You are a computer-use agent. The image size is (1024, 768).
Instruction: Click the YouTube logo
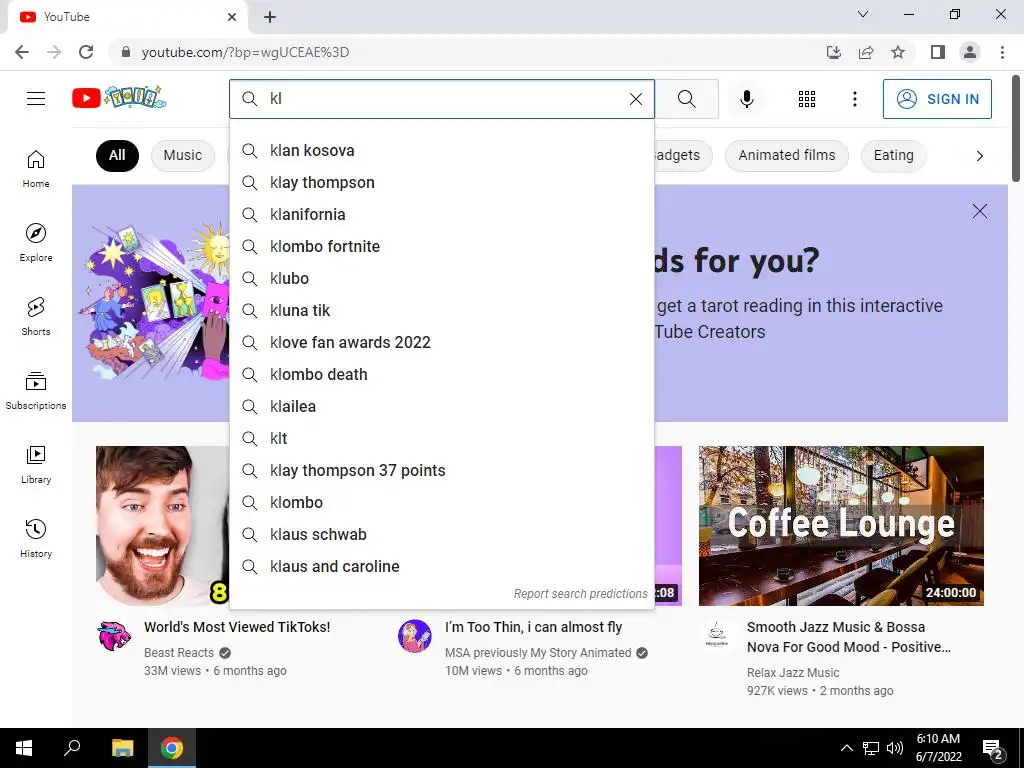(x=119, y=98)
